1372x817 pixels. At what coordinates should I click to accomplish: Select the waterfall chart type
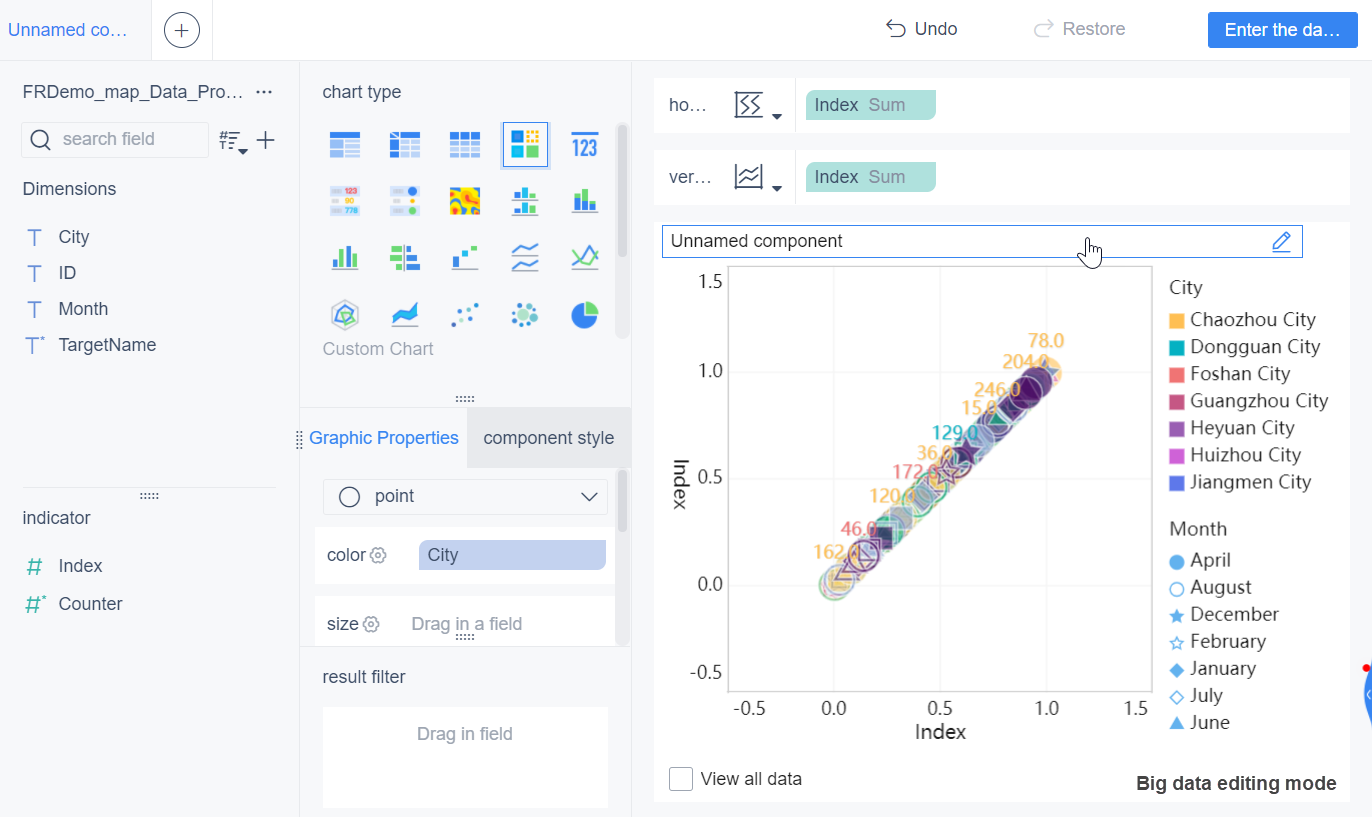465,258
